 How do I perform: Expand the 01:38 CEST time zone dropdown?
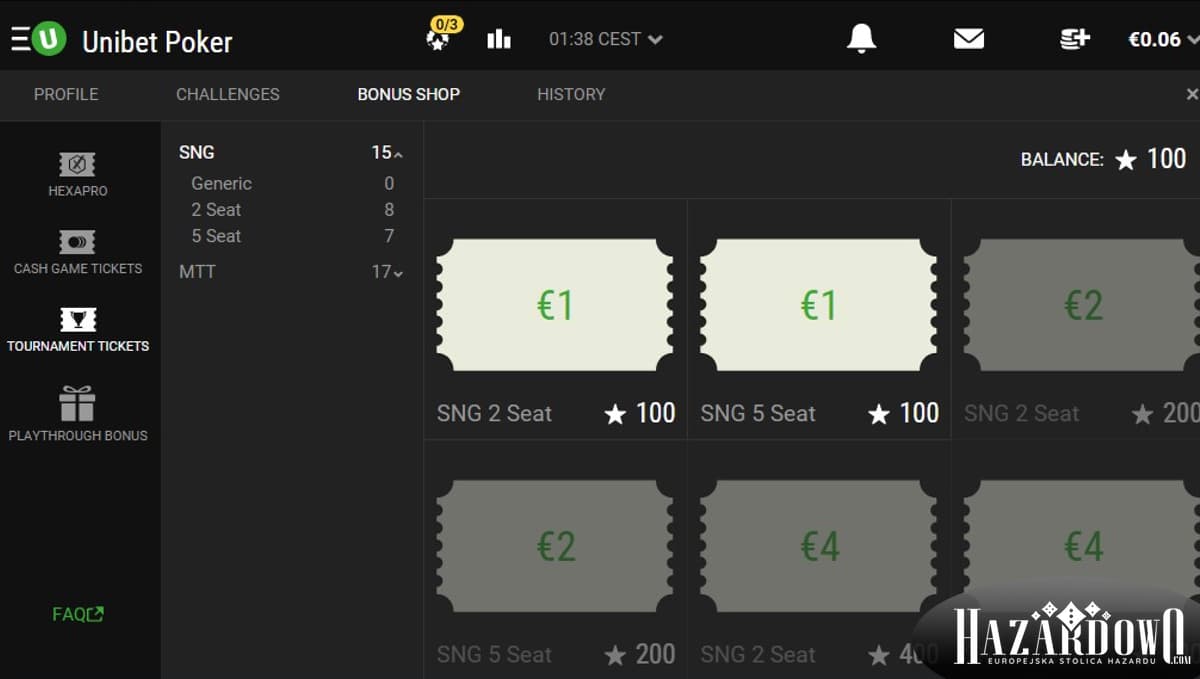click(x=606, y=39)
